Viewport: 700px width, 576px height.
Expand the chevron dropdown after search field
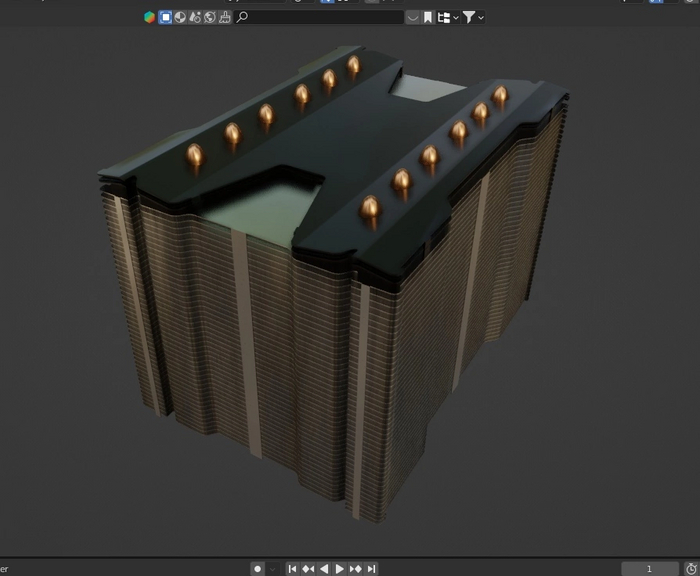click(413, 17)
